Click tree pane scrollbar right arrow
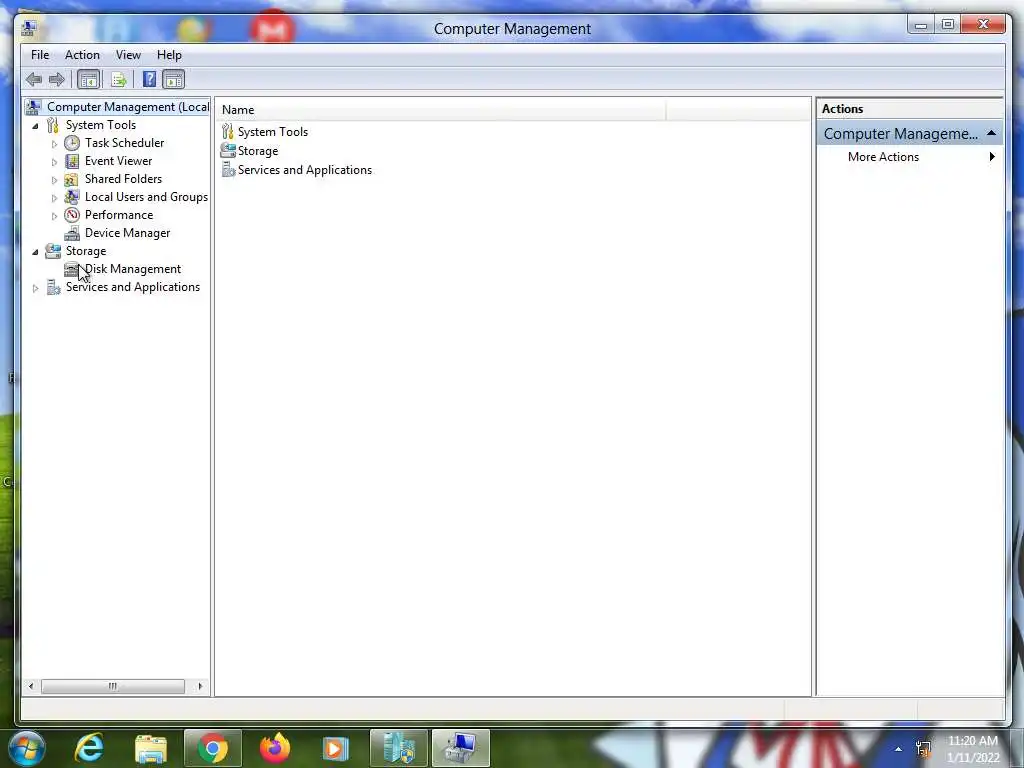This screenshot has height=768, width=1024. [x=200, y=686]
